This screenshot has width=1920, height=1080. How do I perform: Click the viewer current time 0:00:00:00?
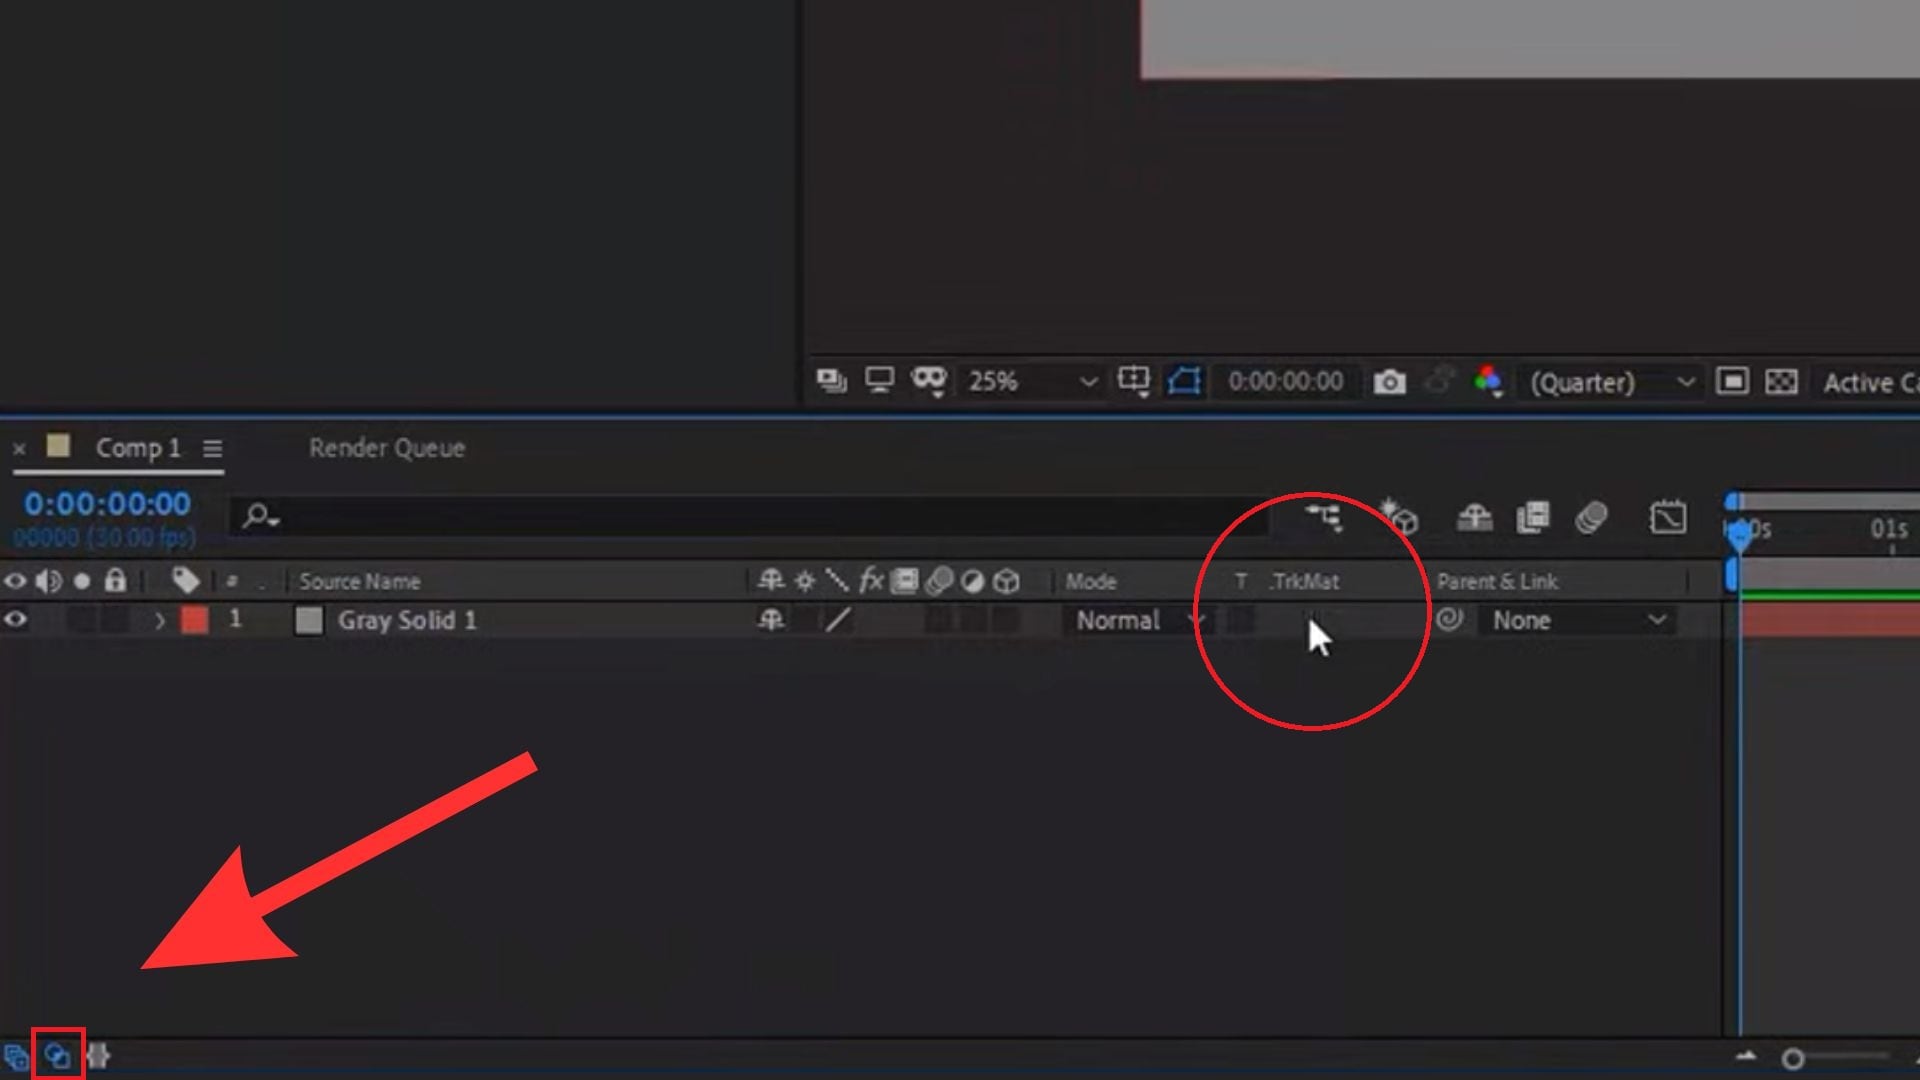[1285, 382]
